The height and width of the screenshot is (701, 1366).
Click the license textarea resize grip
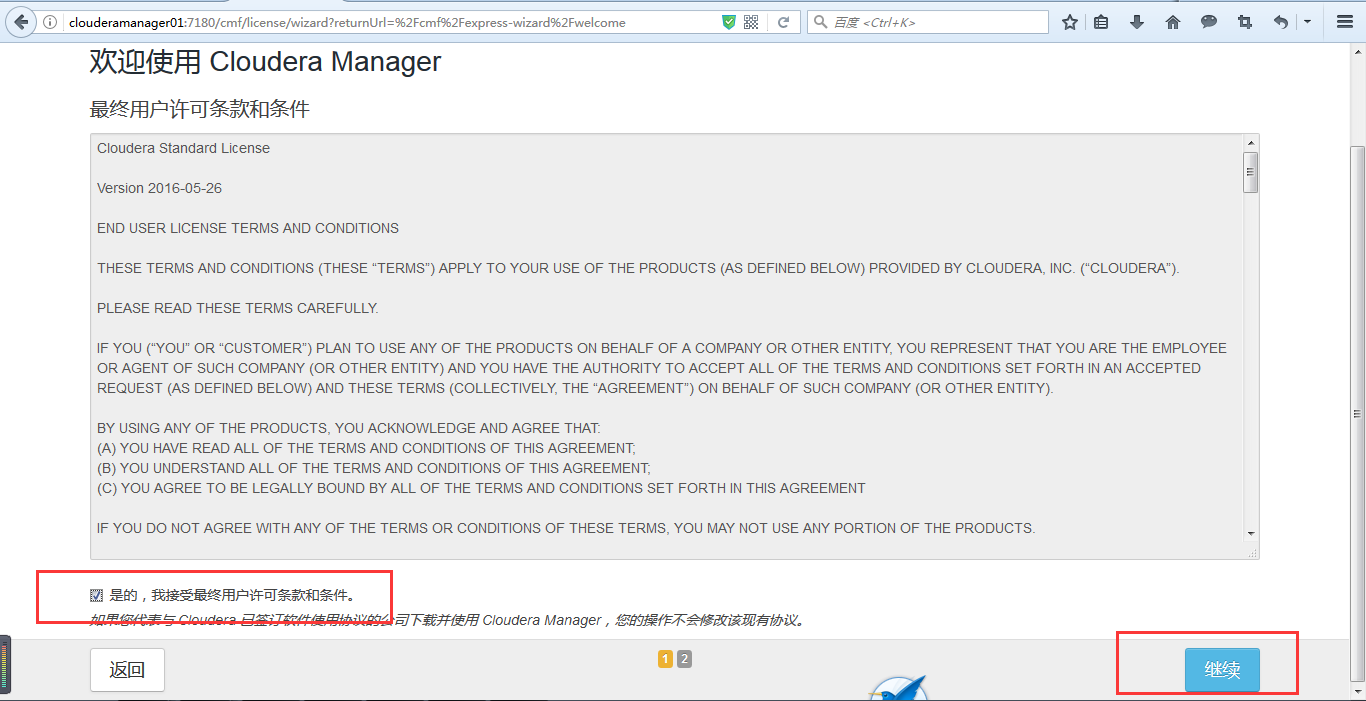tap(1253, 552)
